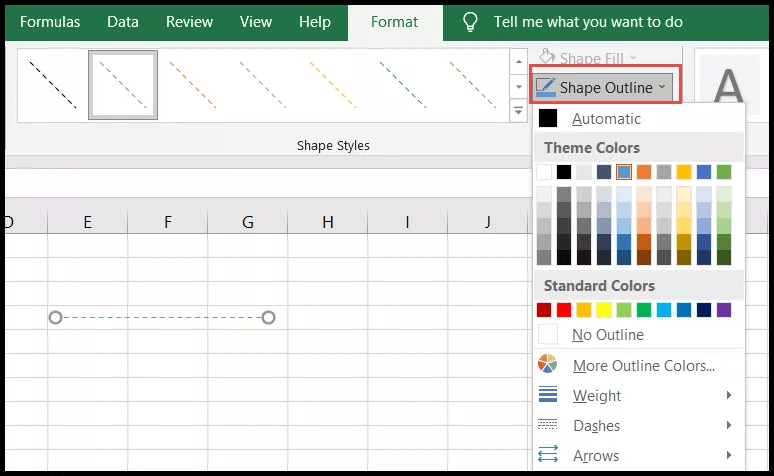Click shape styles gallery down arrow

pos(518,87)
